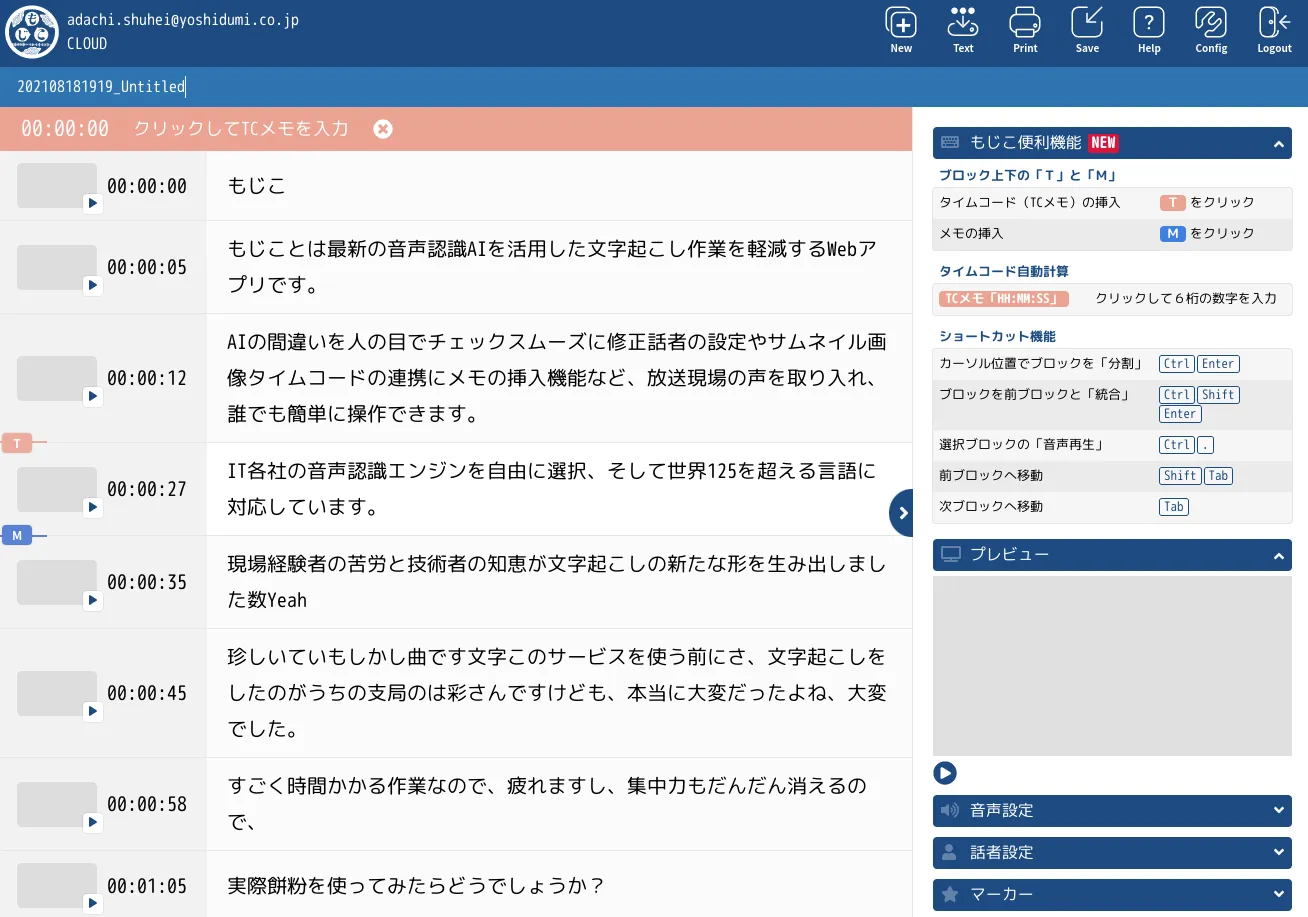
Task: Click thumbnail of block 00:00:12
Action: point(57,378)
